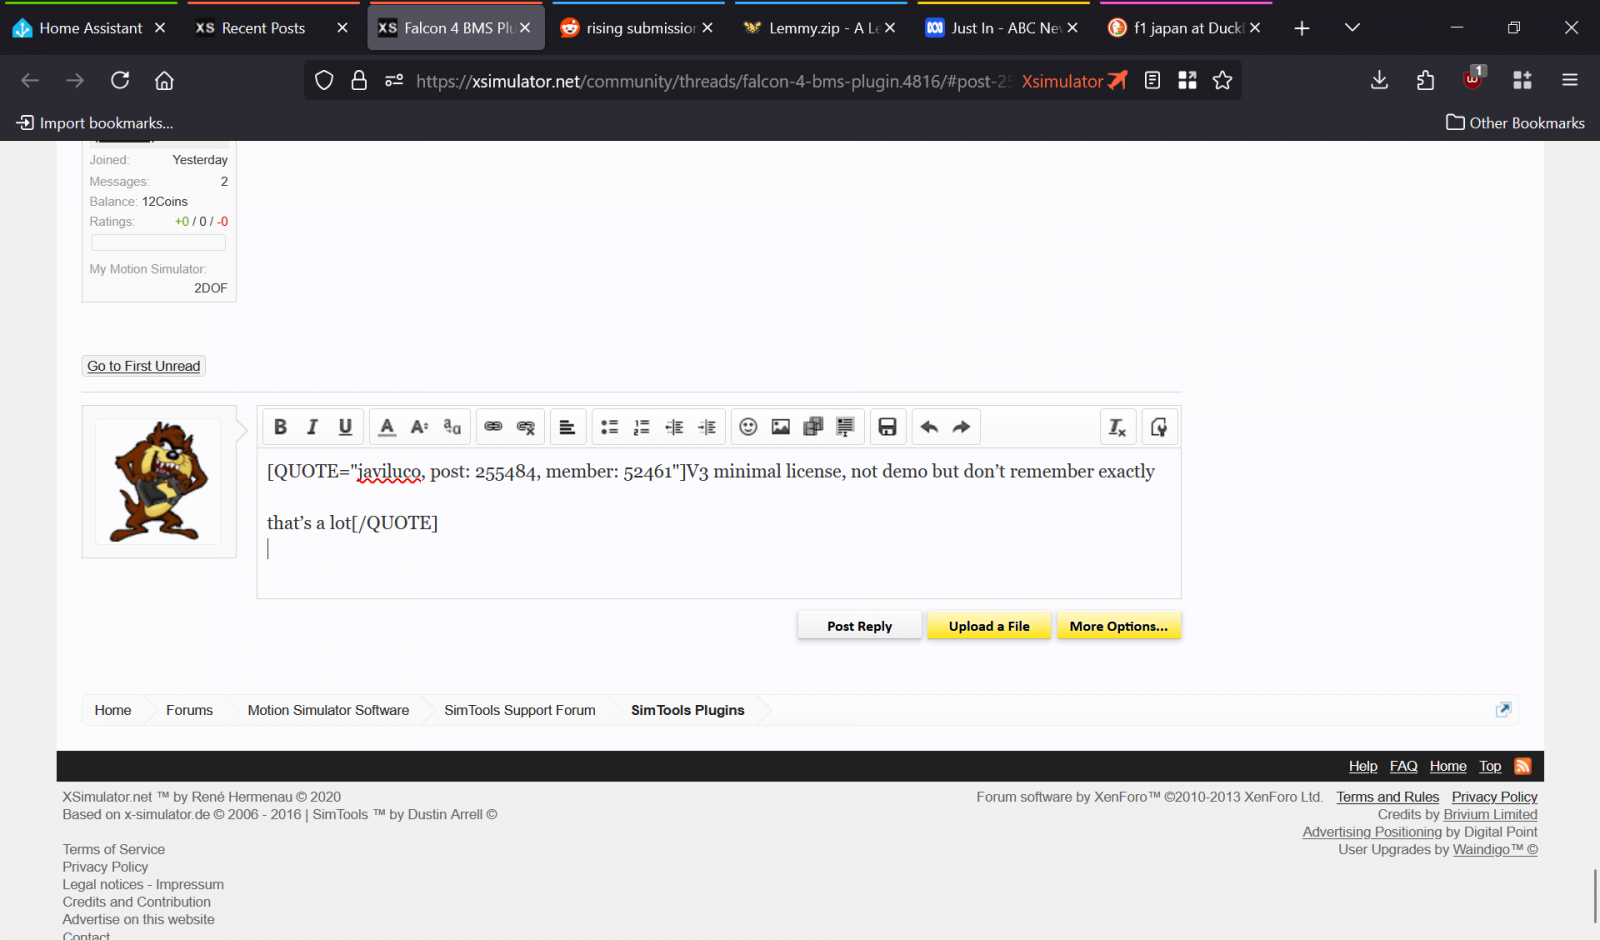
Task: Click the insert link icon
Action: pyautogui.click(x=493, y=427)
